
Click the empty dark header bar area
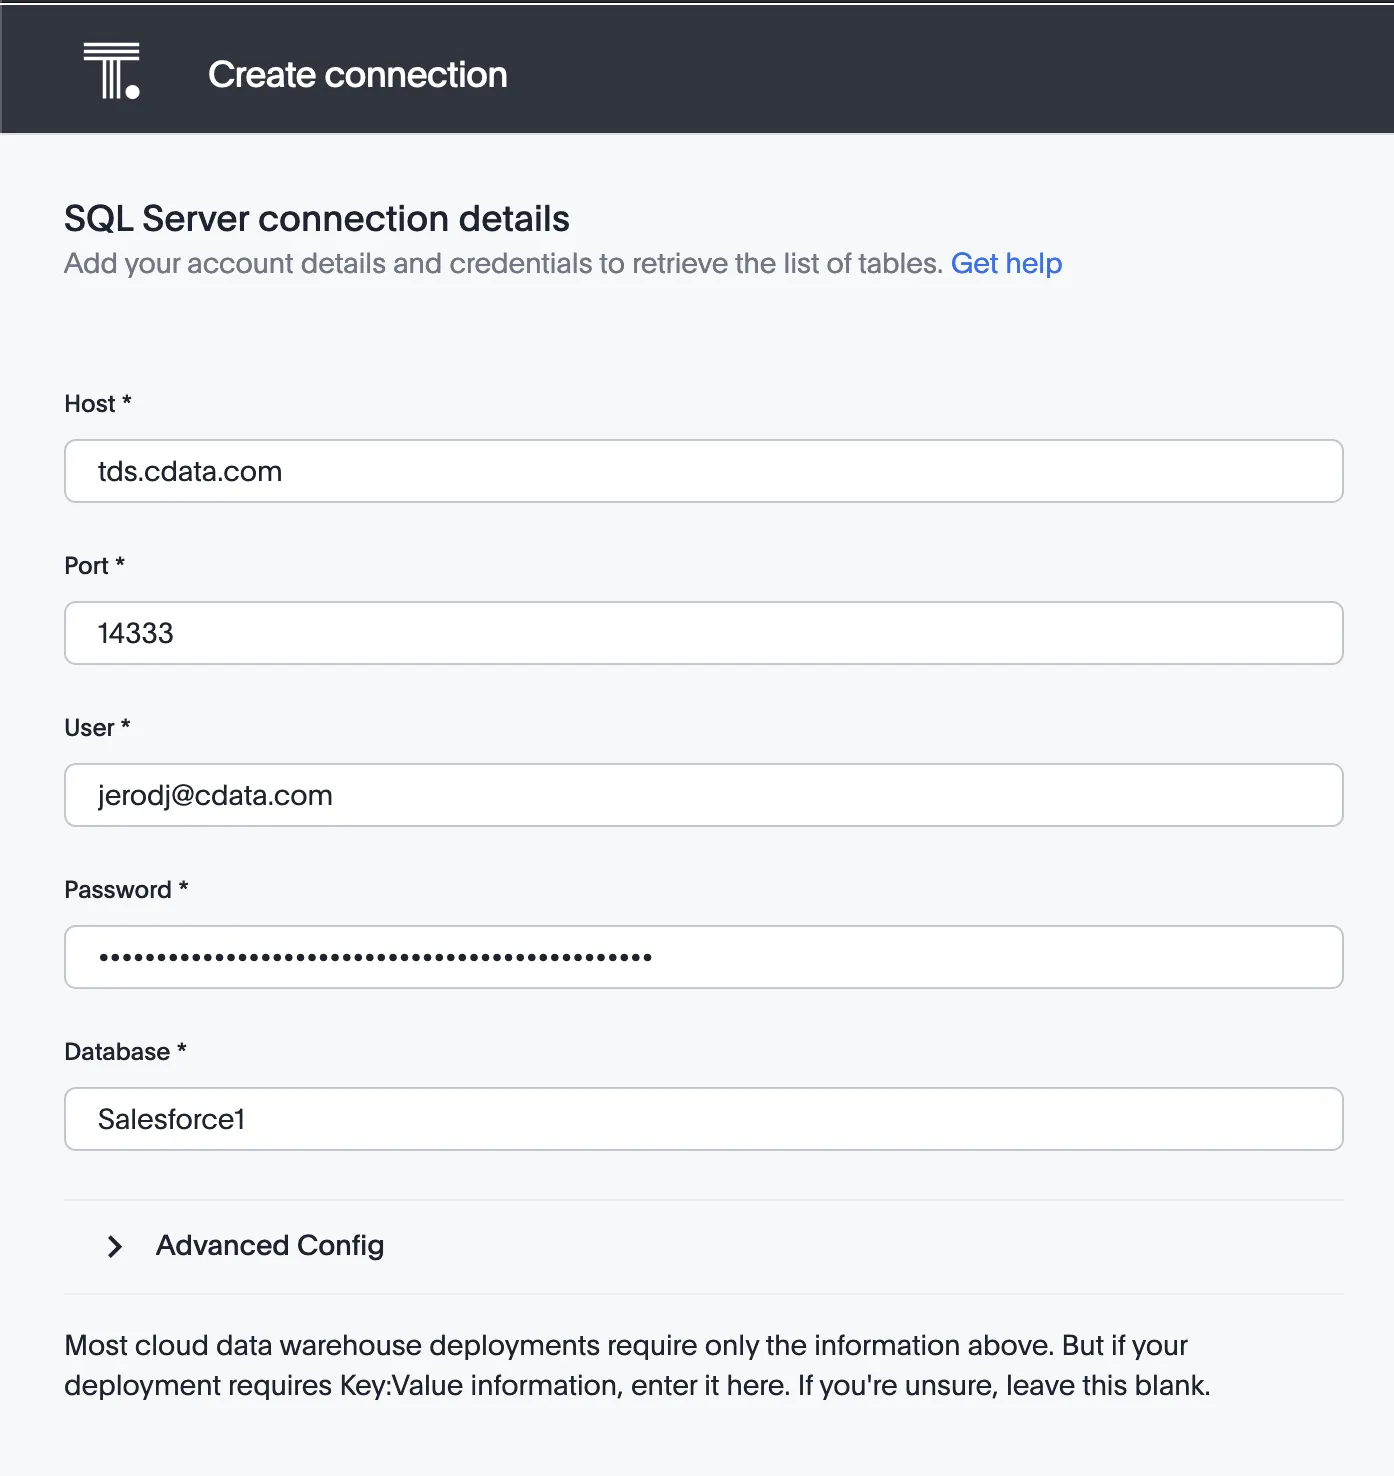click(950, 72)
